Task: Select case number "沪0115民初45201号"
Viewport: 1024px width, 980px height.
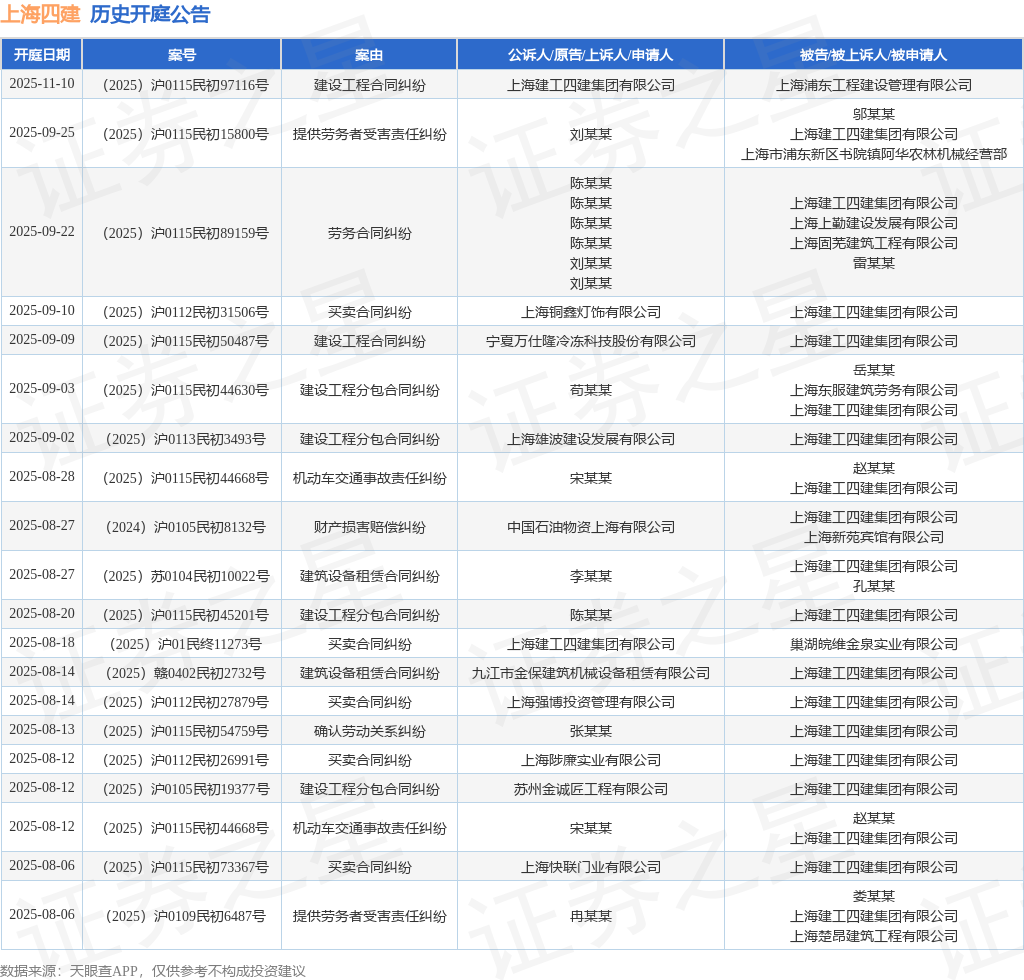Action: [185, 615]
